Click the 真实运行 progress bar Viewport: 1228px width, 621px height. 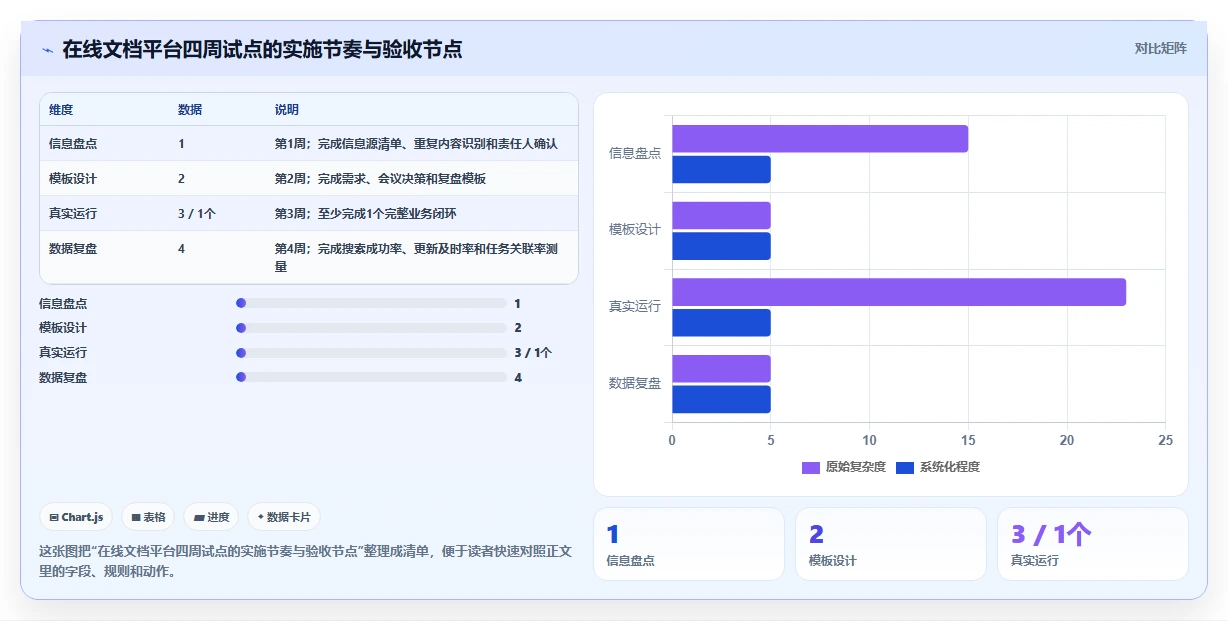pyautogui.click(x=371, y=352)
